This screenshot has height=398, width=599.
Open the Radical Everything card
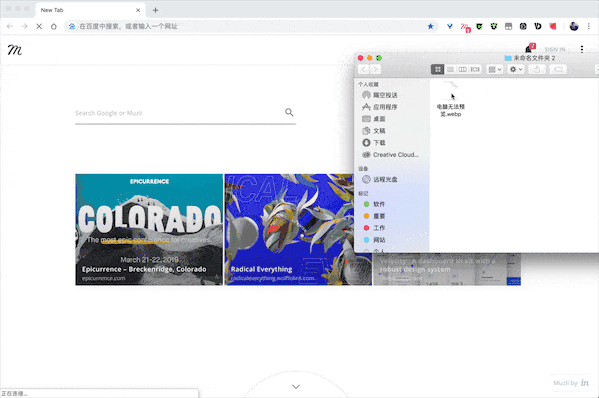(298, 230)
